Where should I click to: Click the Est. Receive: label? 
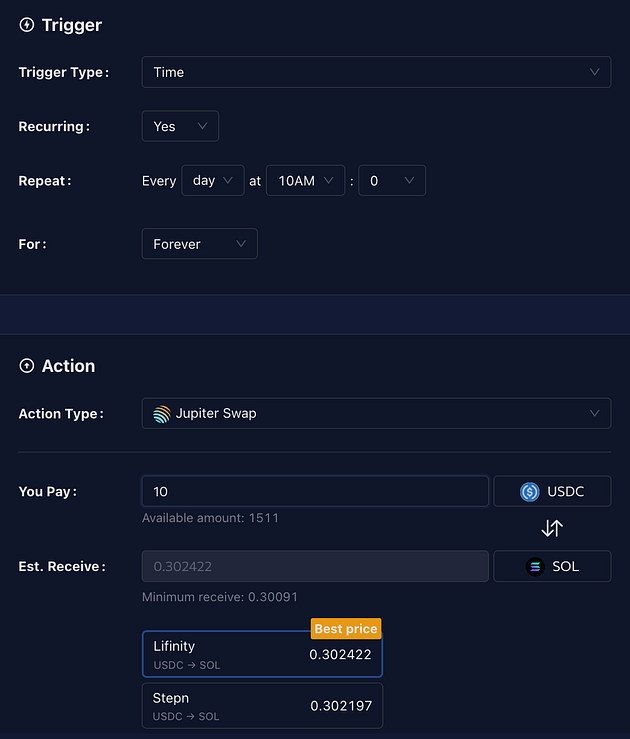click(x=62, y=567)
